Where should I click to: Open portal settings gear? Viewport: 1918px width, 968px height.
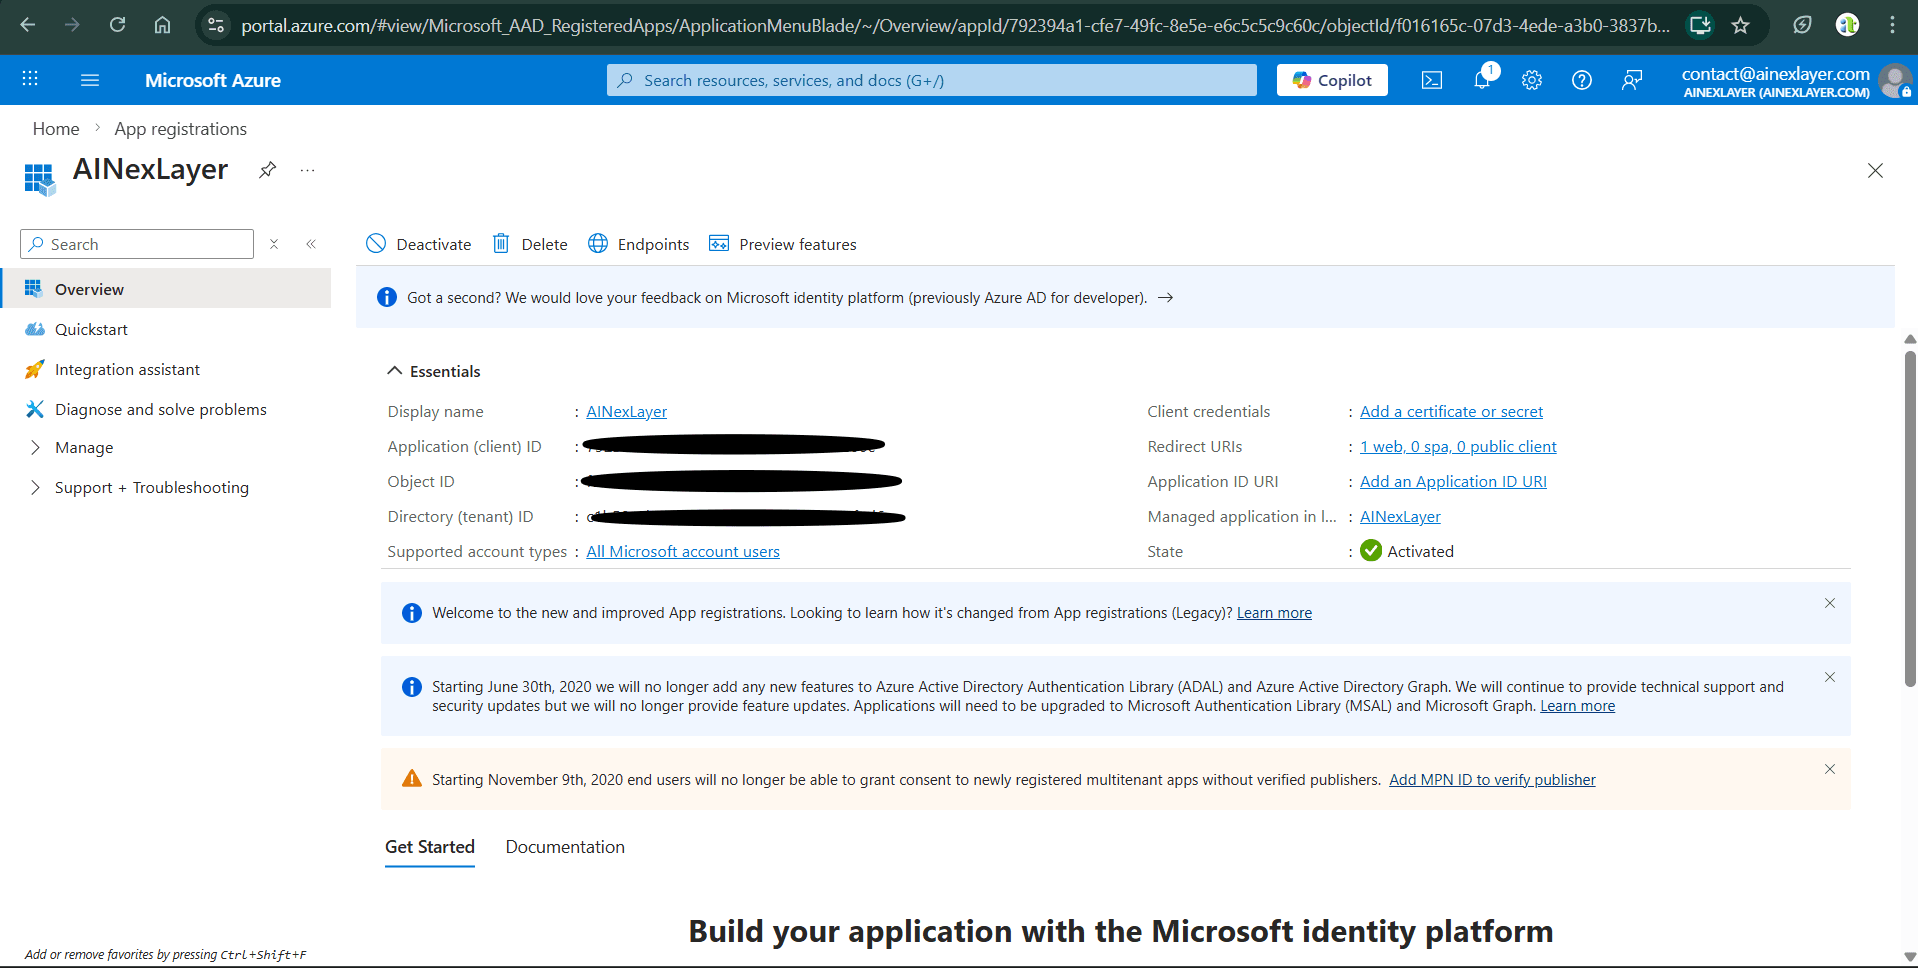(1532, 80)
